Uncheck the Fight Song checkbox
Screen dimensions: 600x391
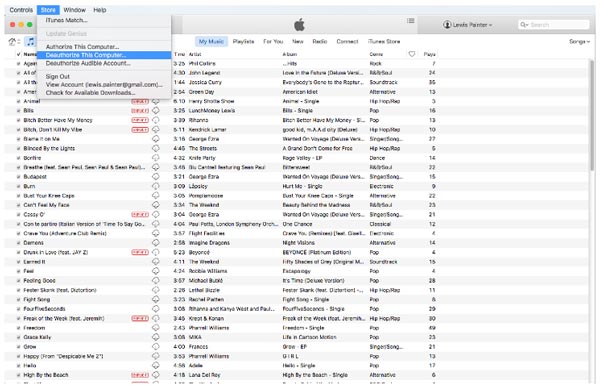pyautogui.click(x=18, y=300)
